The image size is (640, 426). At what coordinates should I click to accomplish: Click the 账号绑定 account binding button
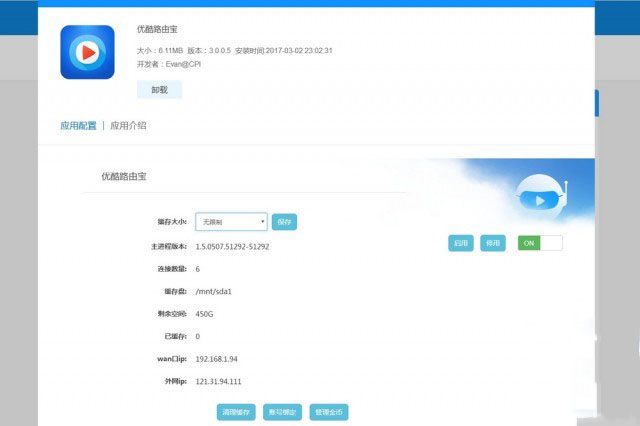[282, 412]
